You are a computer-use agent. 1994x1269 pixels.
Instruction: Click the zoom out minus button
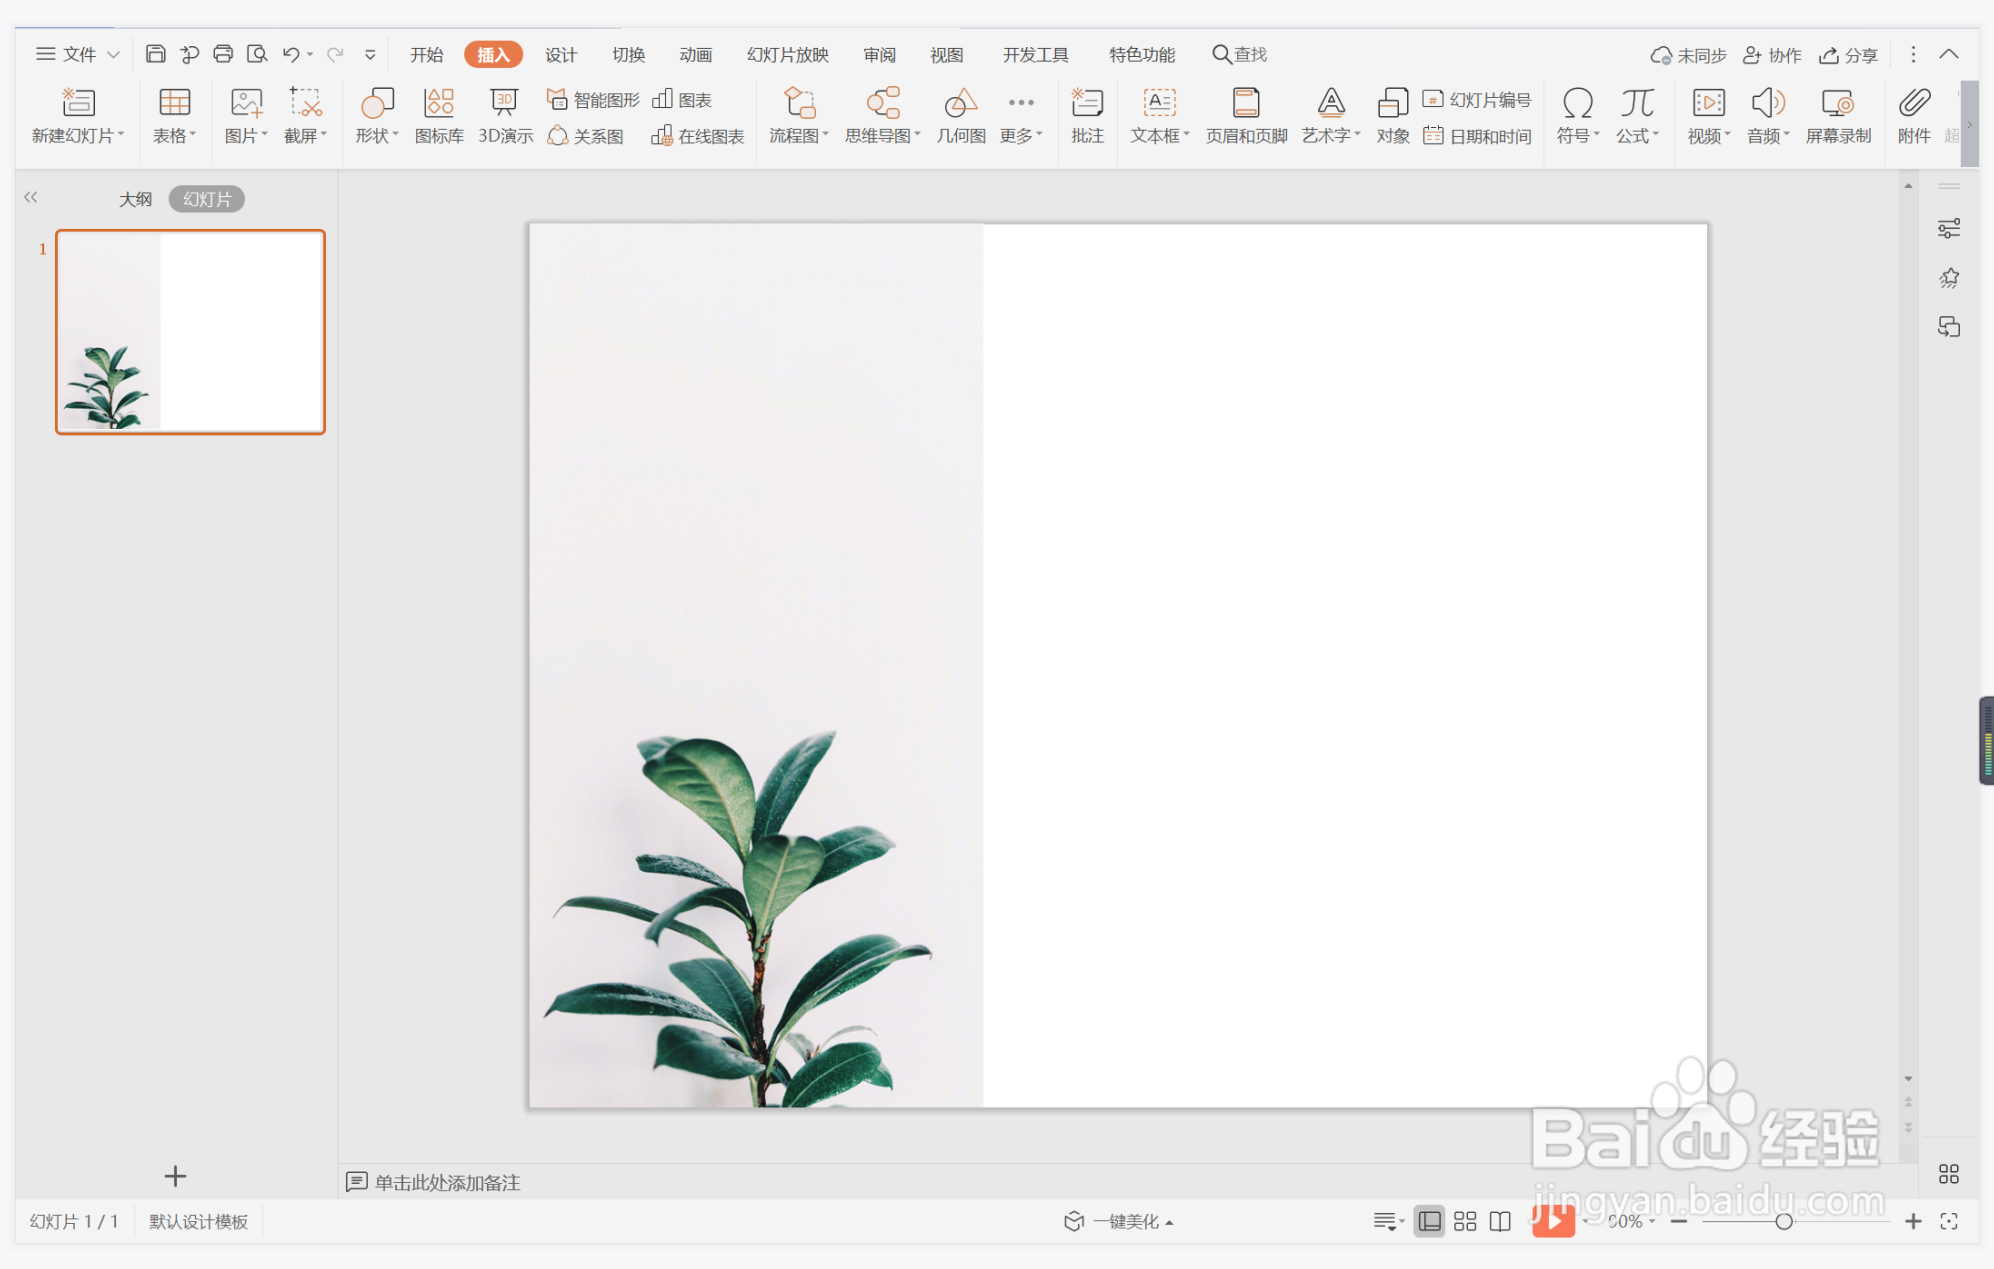[1679, 1221]
